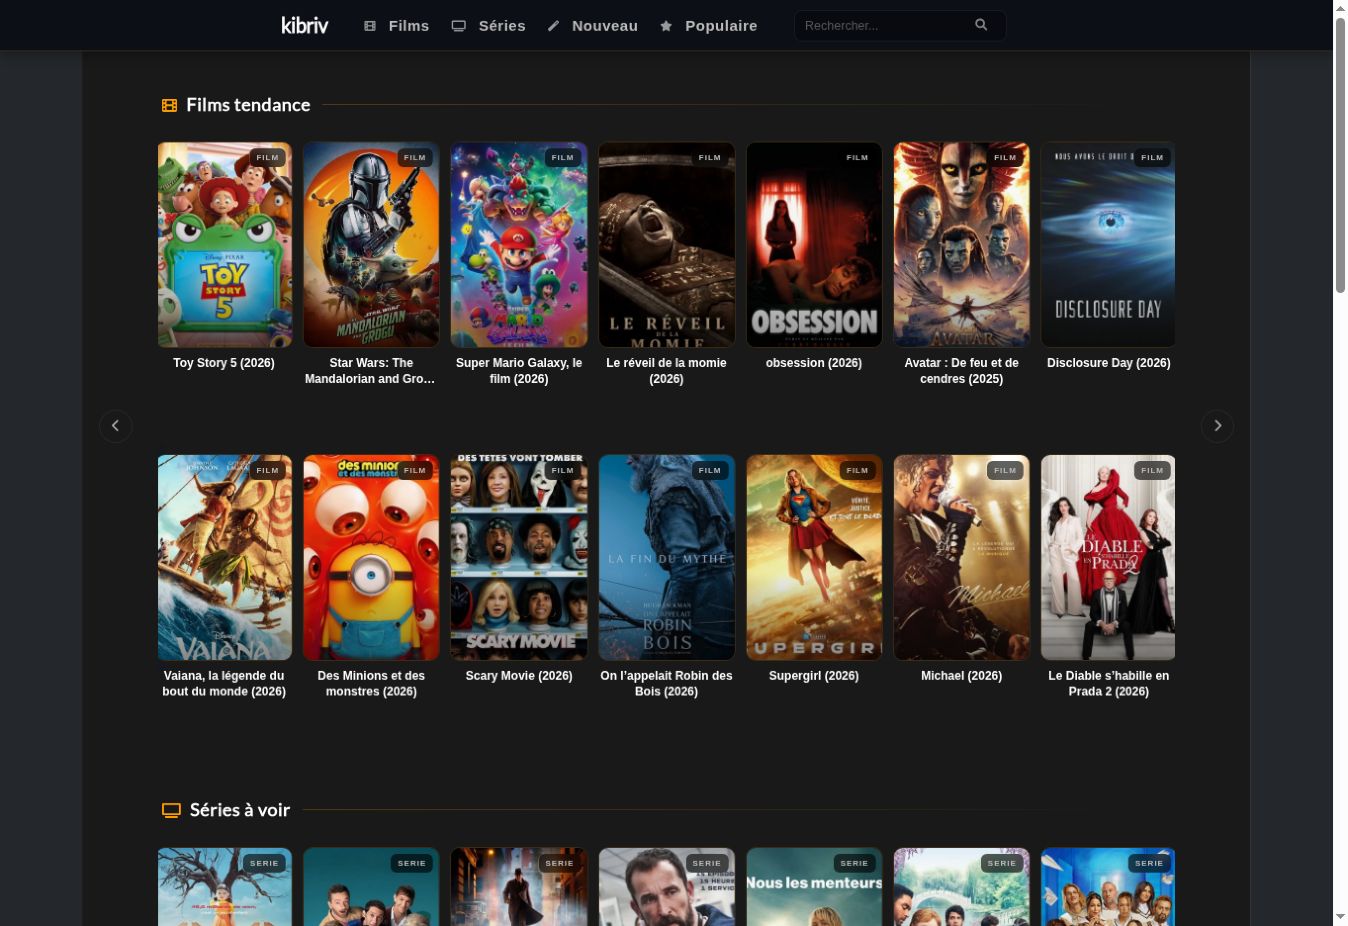
Task: Click the kibriv logo
Action: pyautogui.click(x=305, y=25)
